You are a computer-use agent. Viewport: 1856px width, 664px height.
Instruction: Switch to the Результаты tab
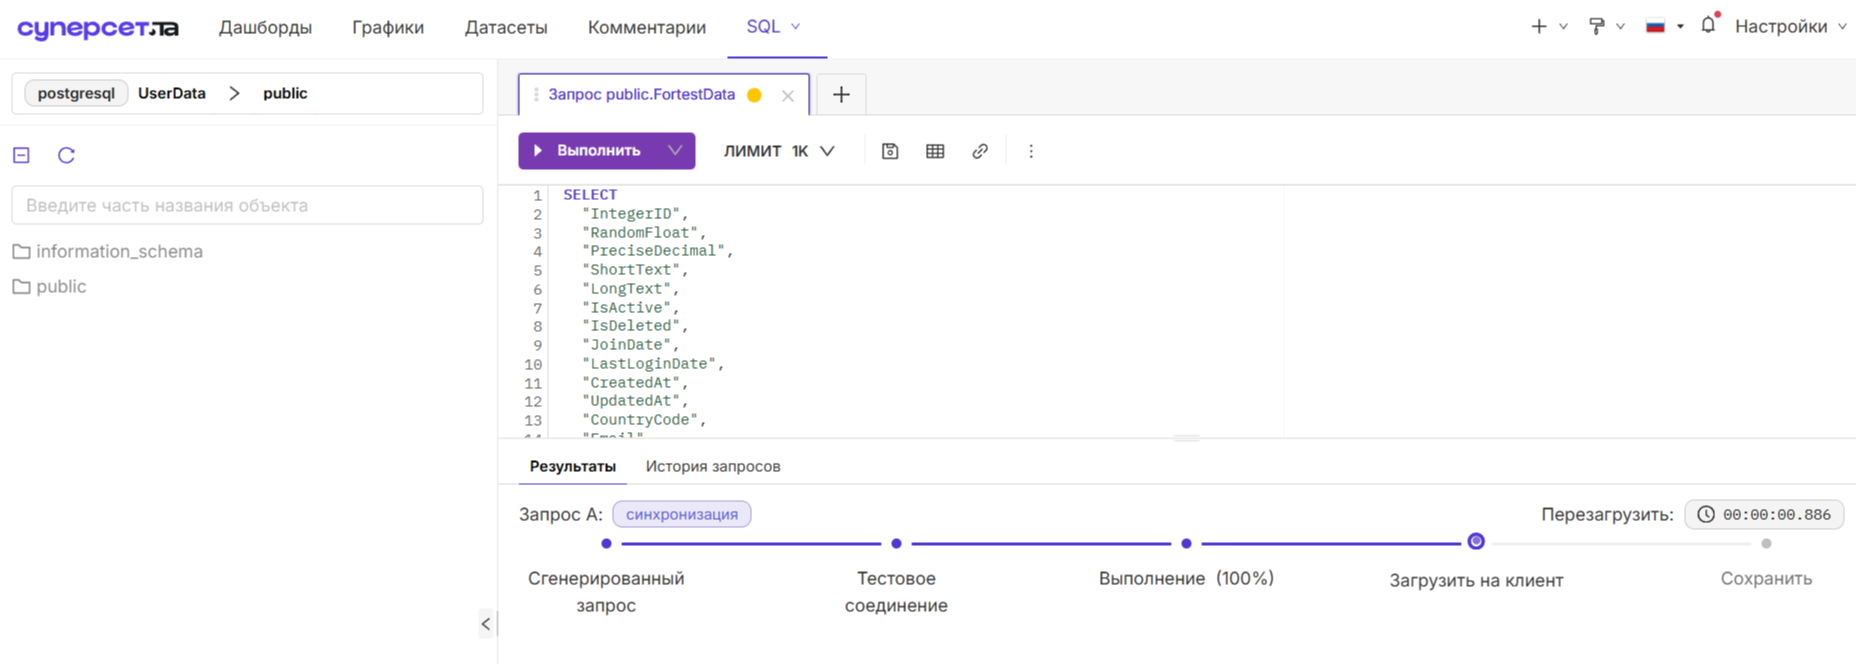pos(572,466)
